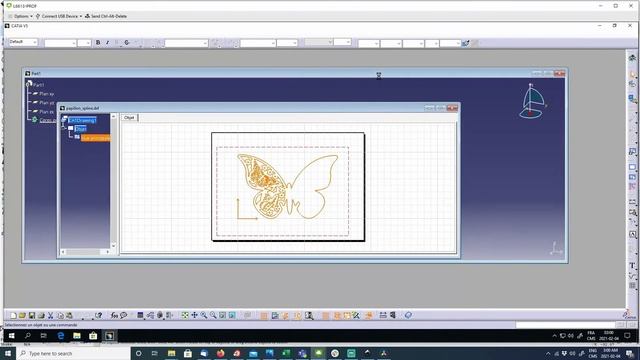Image resolution: width=640 pixels, height=360 pixels.
Task: Click the Save floppy disk icon
Action: point(31,315)
